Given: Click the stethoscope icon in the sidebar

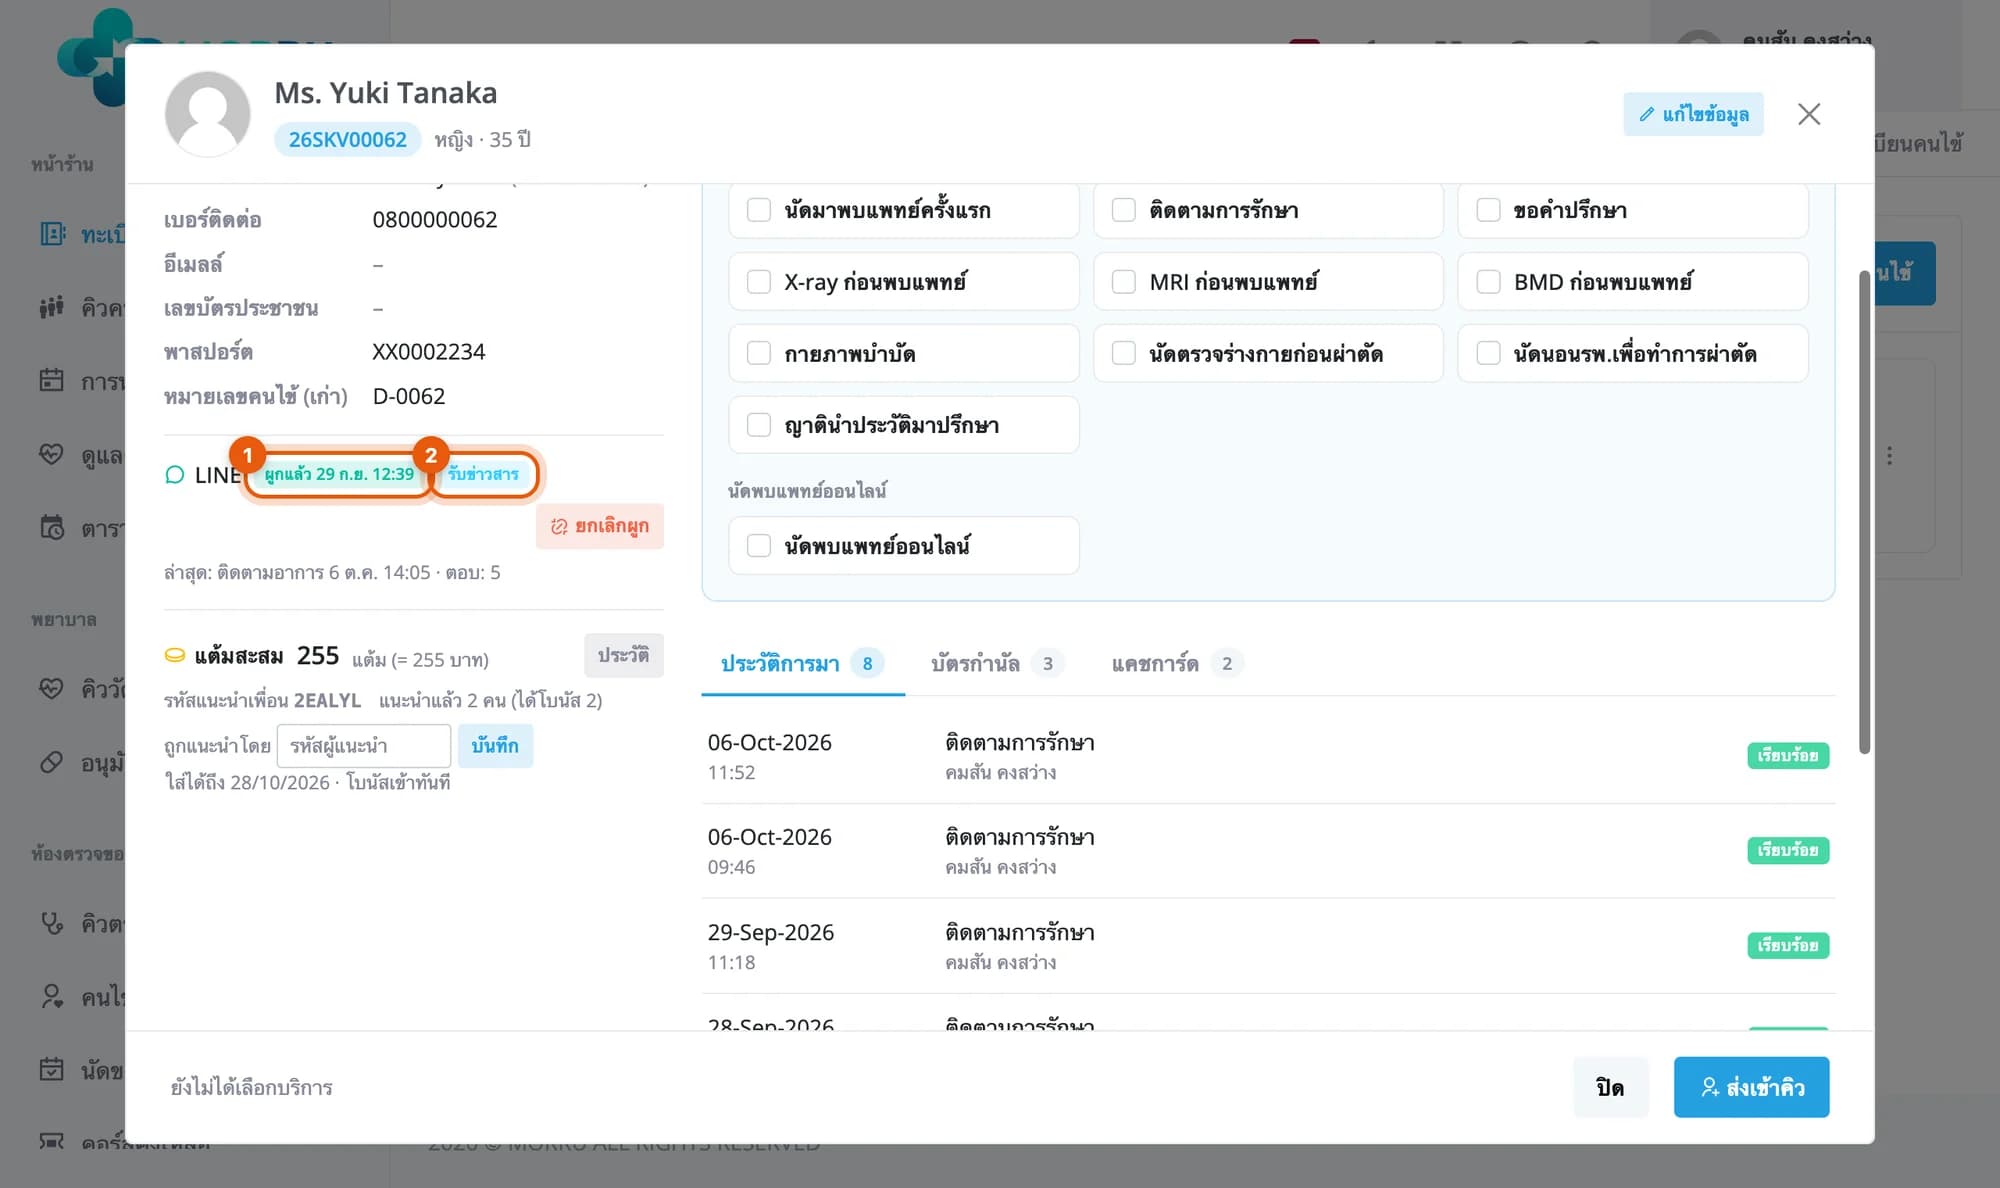Looking at the screenshot, I should (51, 923).
